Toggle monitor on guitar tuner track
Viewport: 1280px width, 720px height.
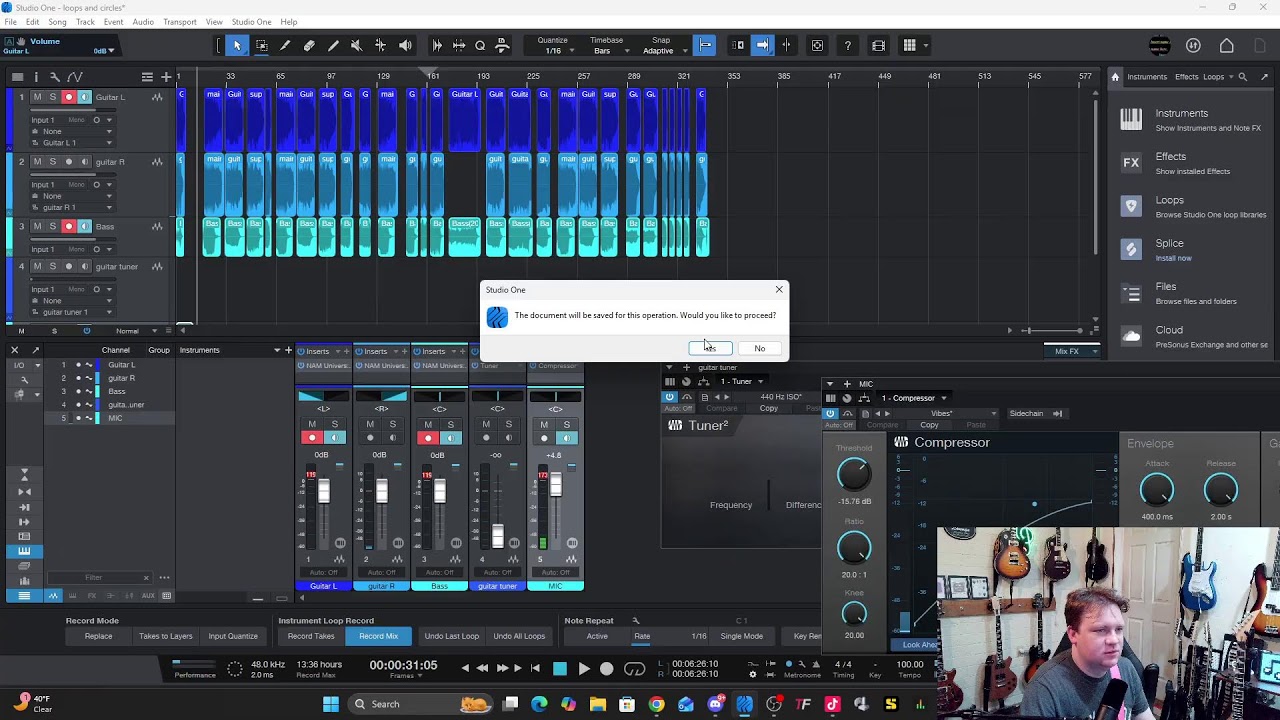click(x=84, y=267)
